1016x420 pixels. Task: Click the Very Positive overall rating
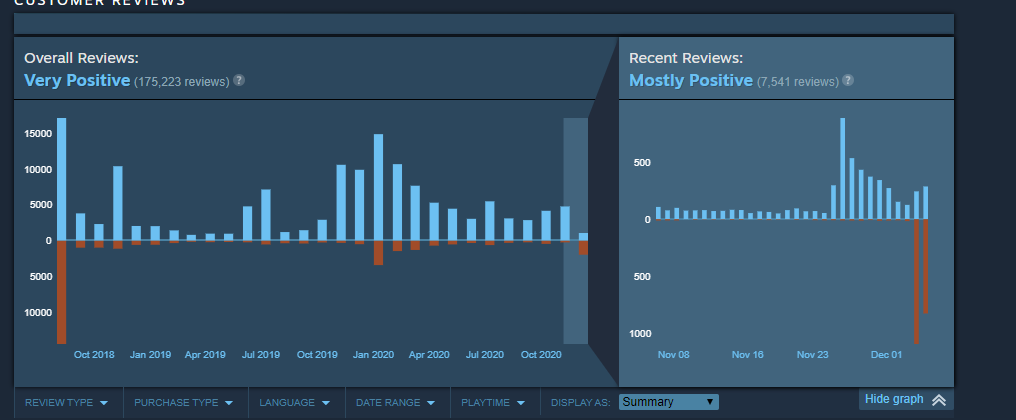pos(77,80)
